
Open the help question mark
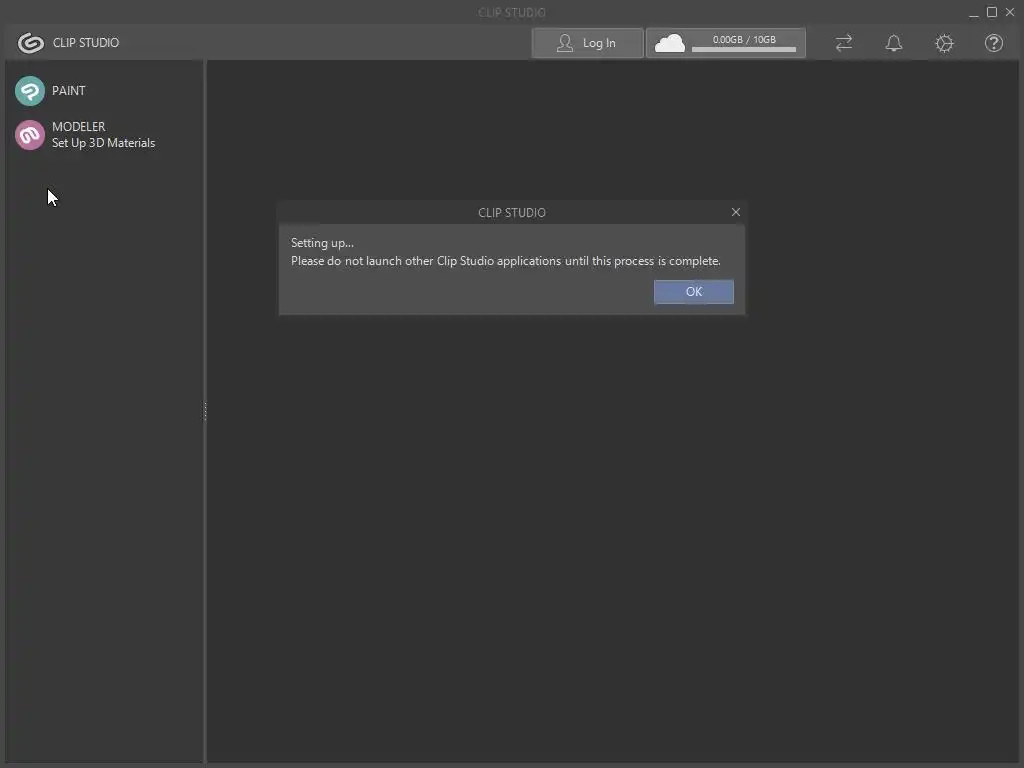point(993,43)
